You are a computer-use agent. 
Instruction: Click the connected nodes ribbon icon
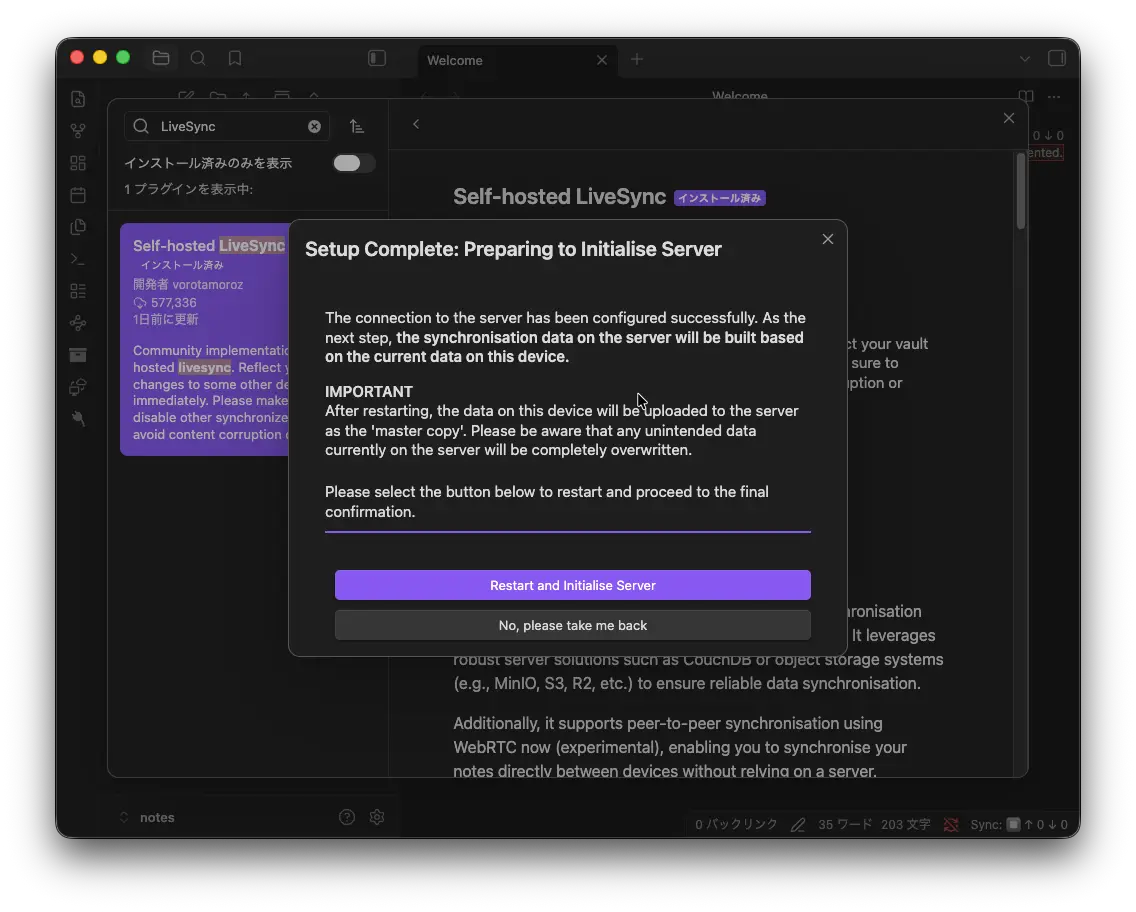(x=78, y=322)
